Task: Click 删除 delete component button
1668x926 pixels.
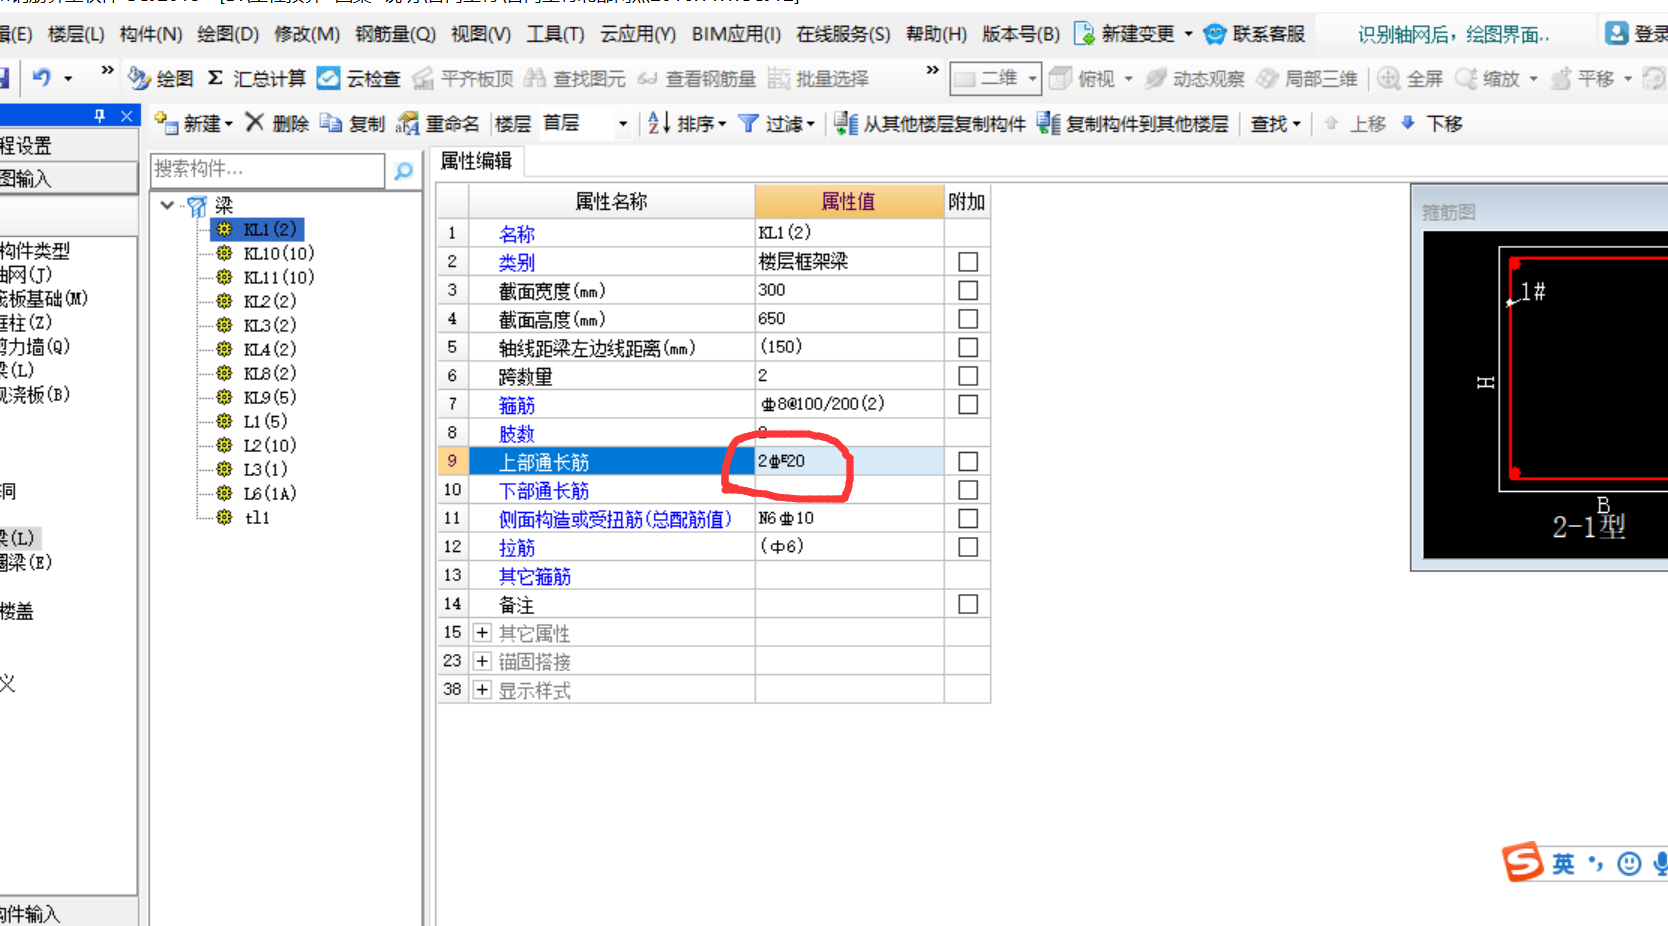Action: click(x=277, y=123)
